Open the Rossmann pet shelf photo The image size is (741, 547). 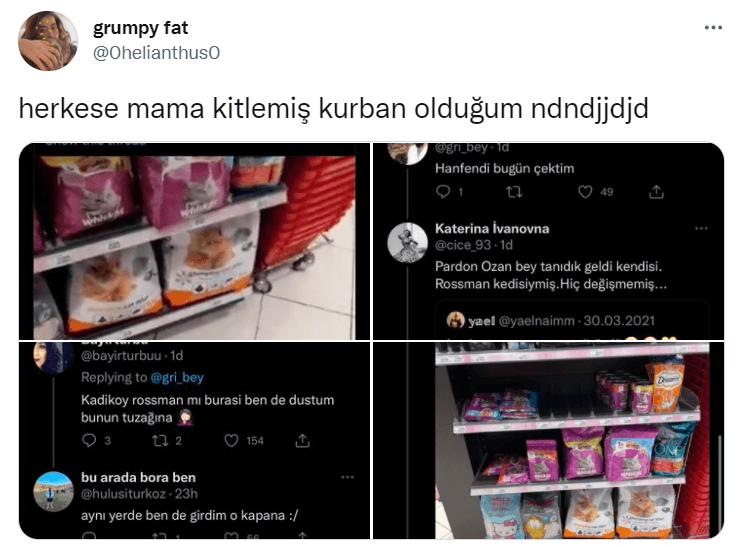coord(548,441)
